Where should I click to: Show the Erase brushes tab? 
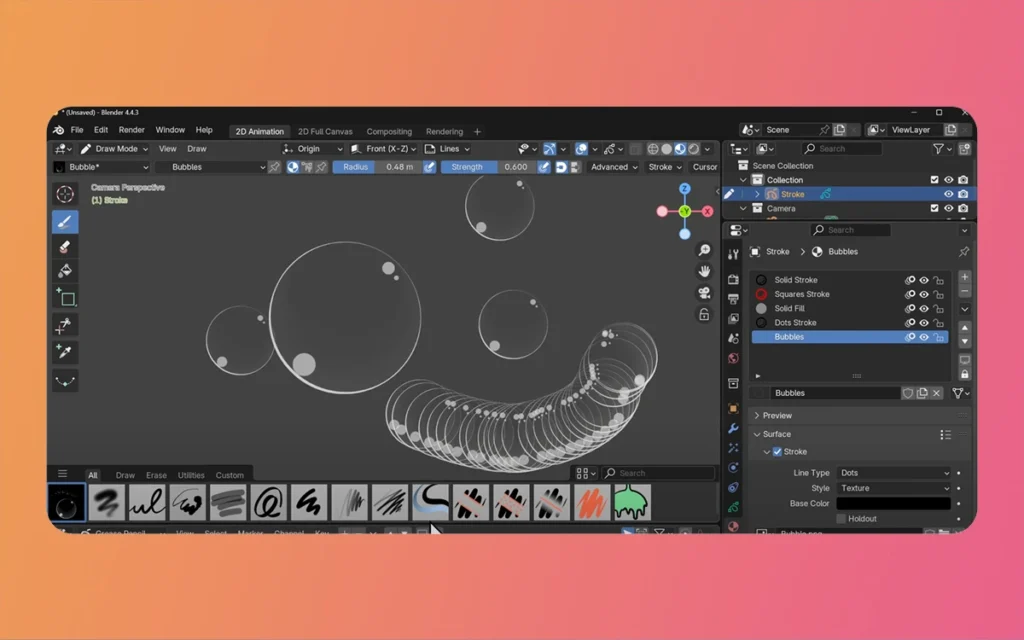pos(156,475)
